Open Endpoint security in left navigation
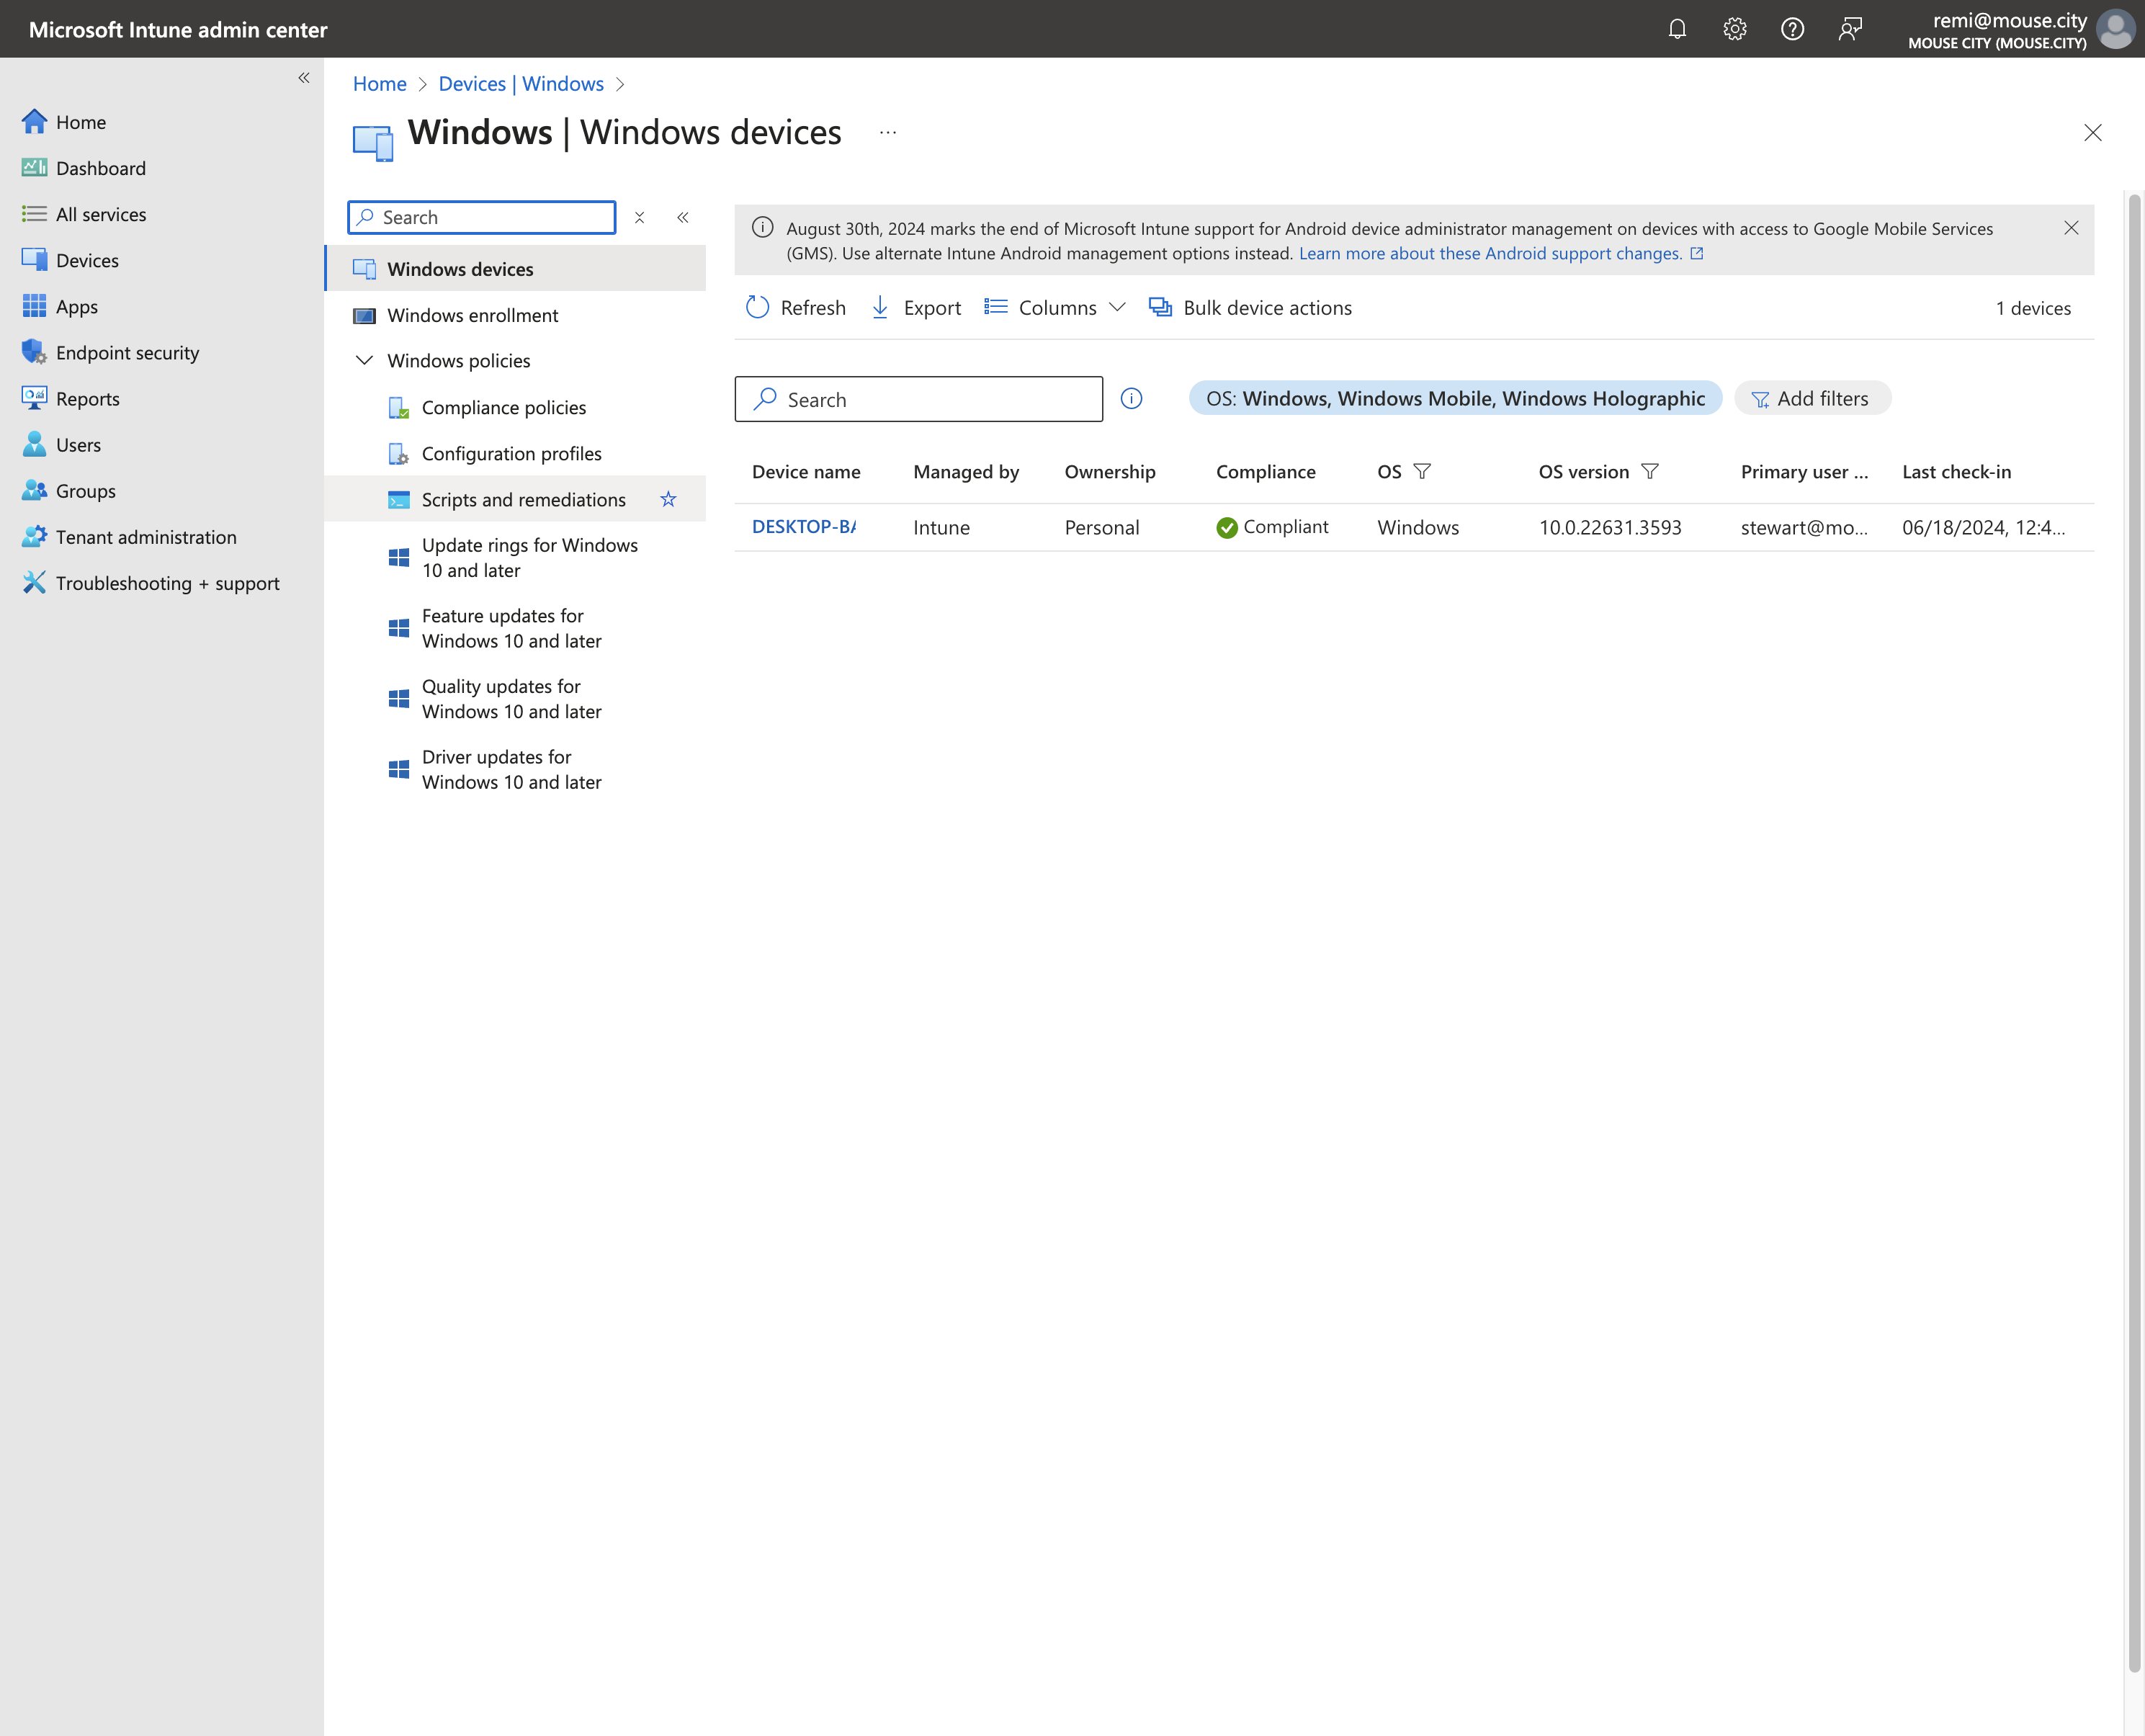This screenshot has width=2145, height=1736. (127, 352)
